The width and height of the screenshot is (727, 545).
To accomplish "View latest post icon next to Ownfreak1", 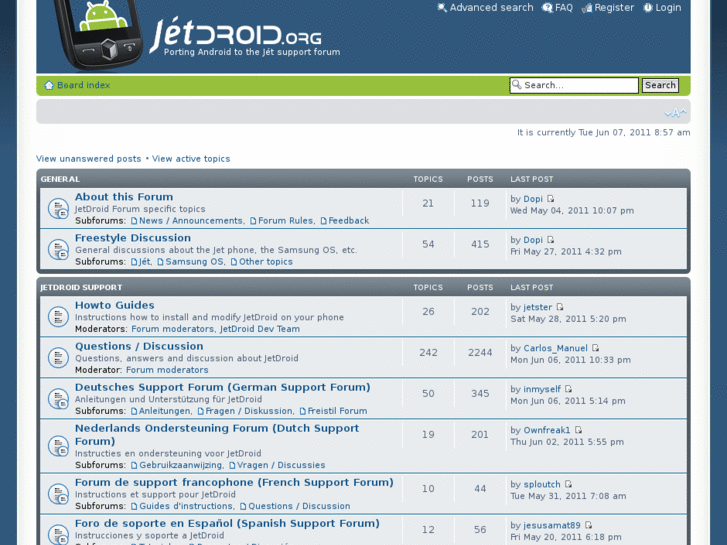I will click(x=578, y=430).
